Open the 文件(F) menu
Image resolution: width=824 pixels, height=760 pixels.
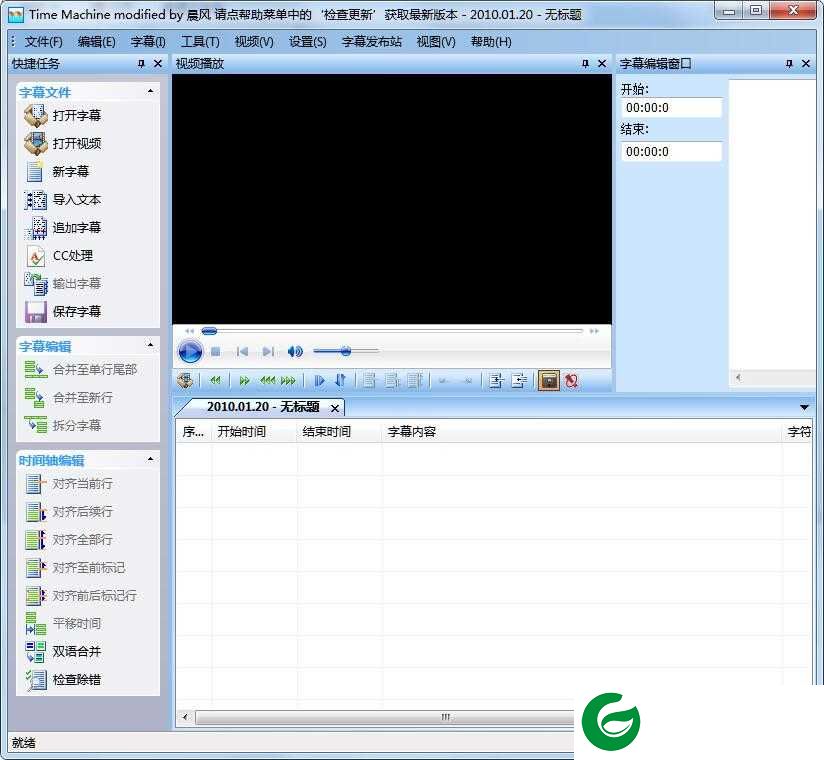(x=43, y=42)
